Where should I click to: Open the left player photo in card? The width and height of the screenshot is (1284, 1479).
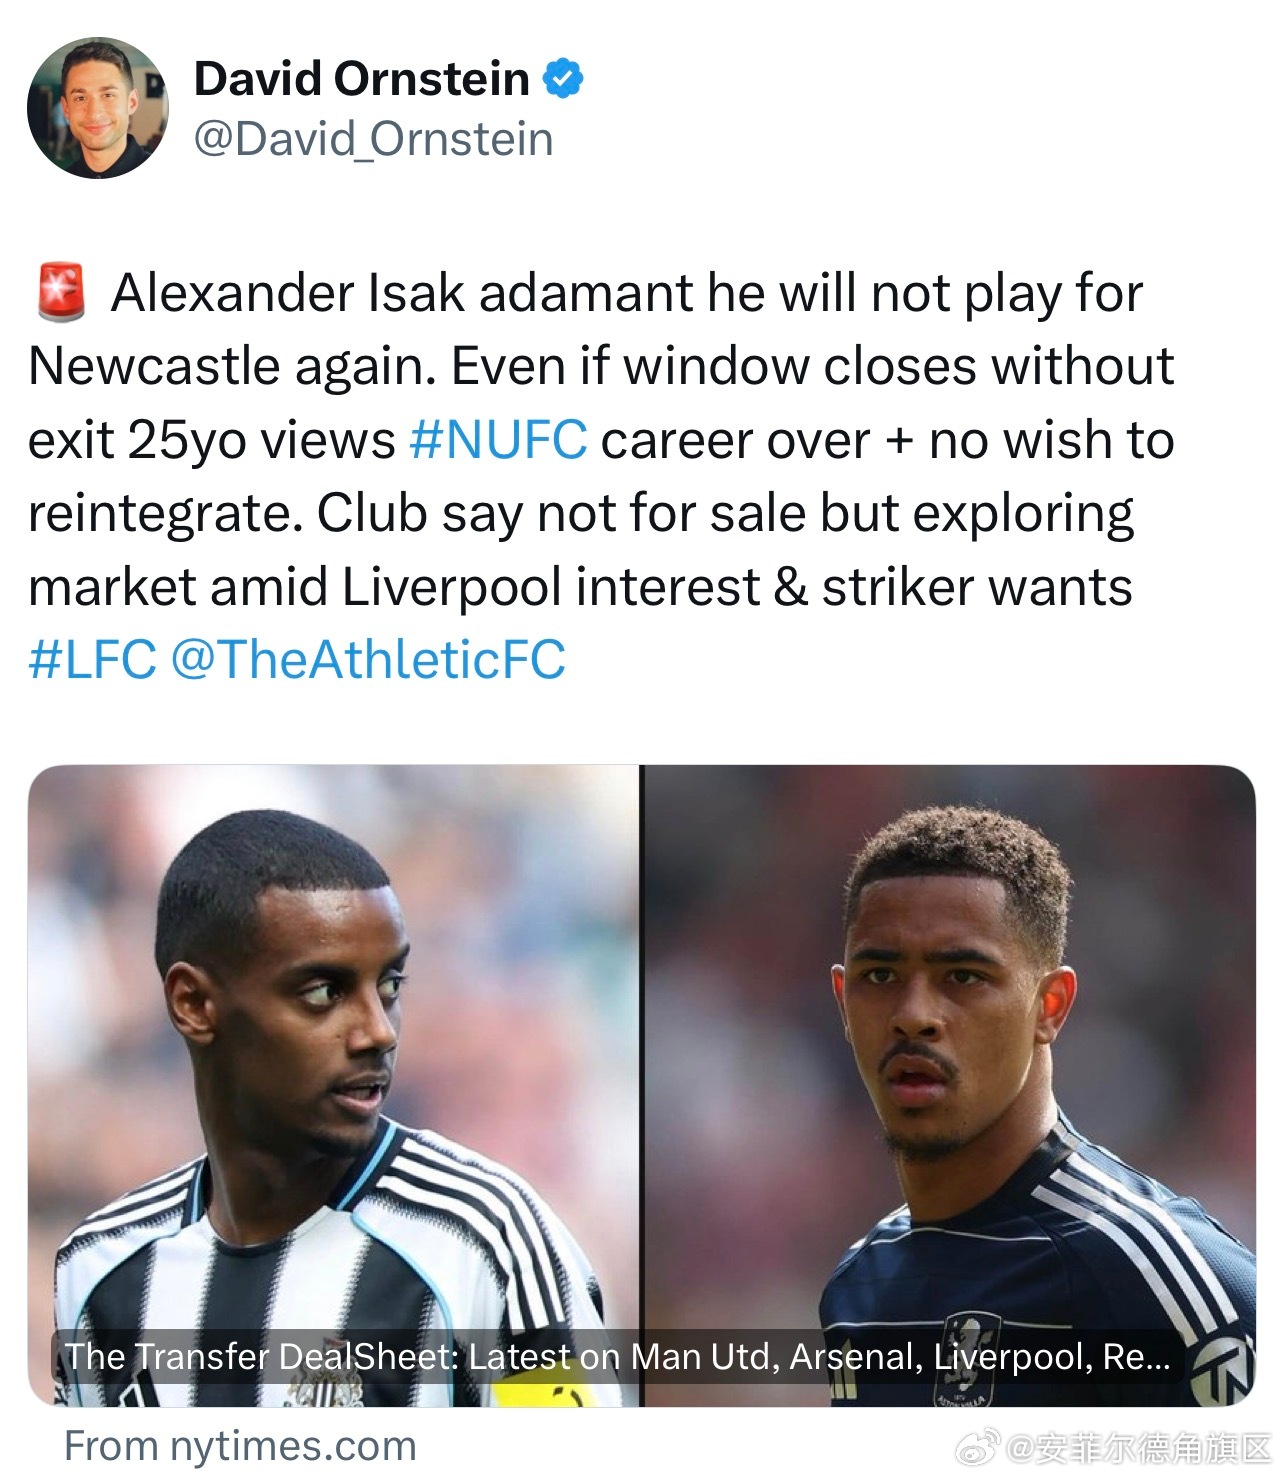click(333, 1086)
